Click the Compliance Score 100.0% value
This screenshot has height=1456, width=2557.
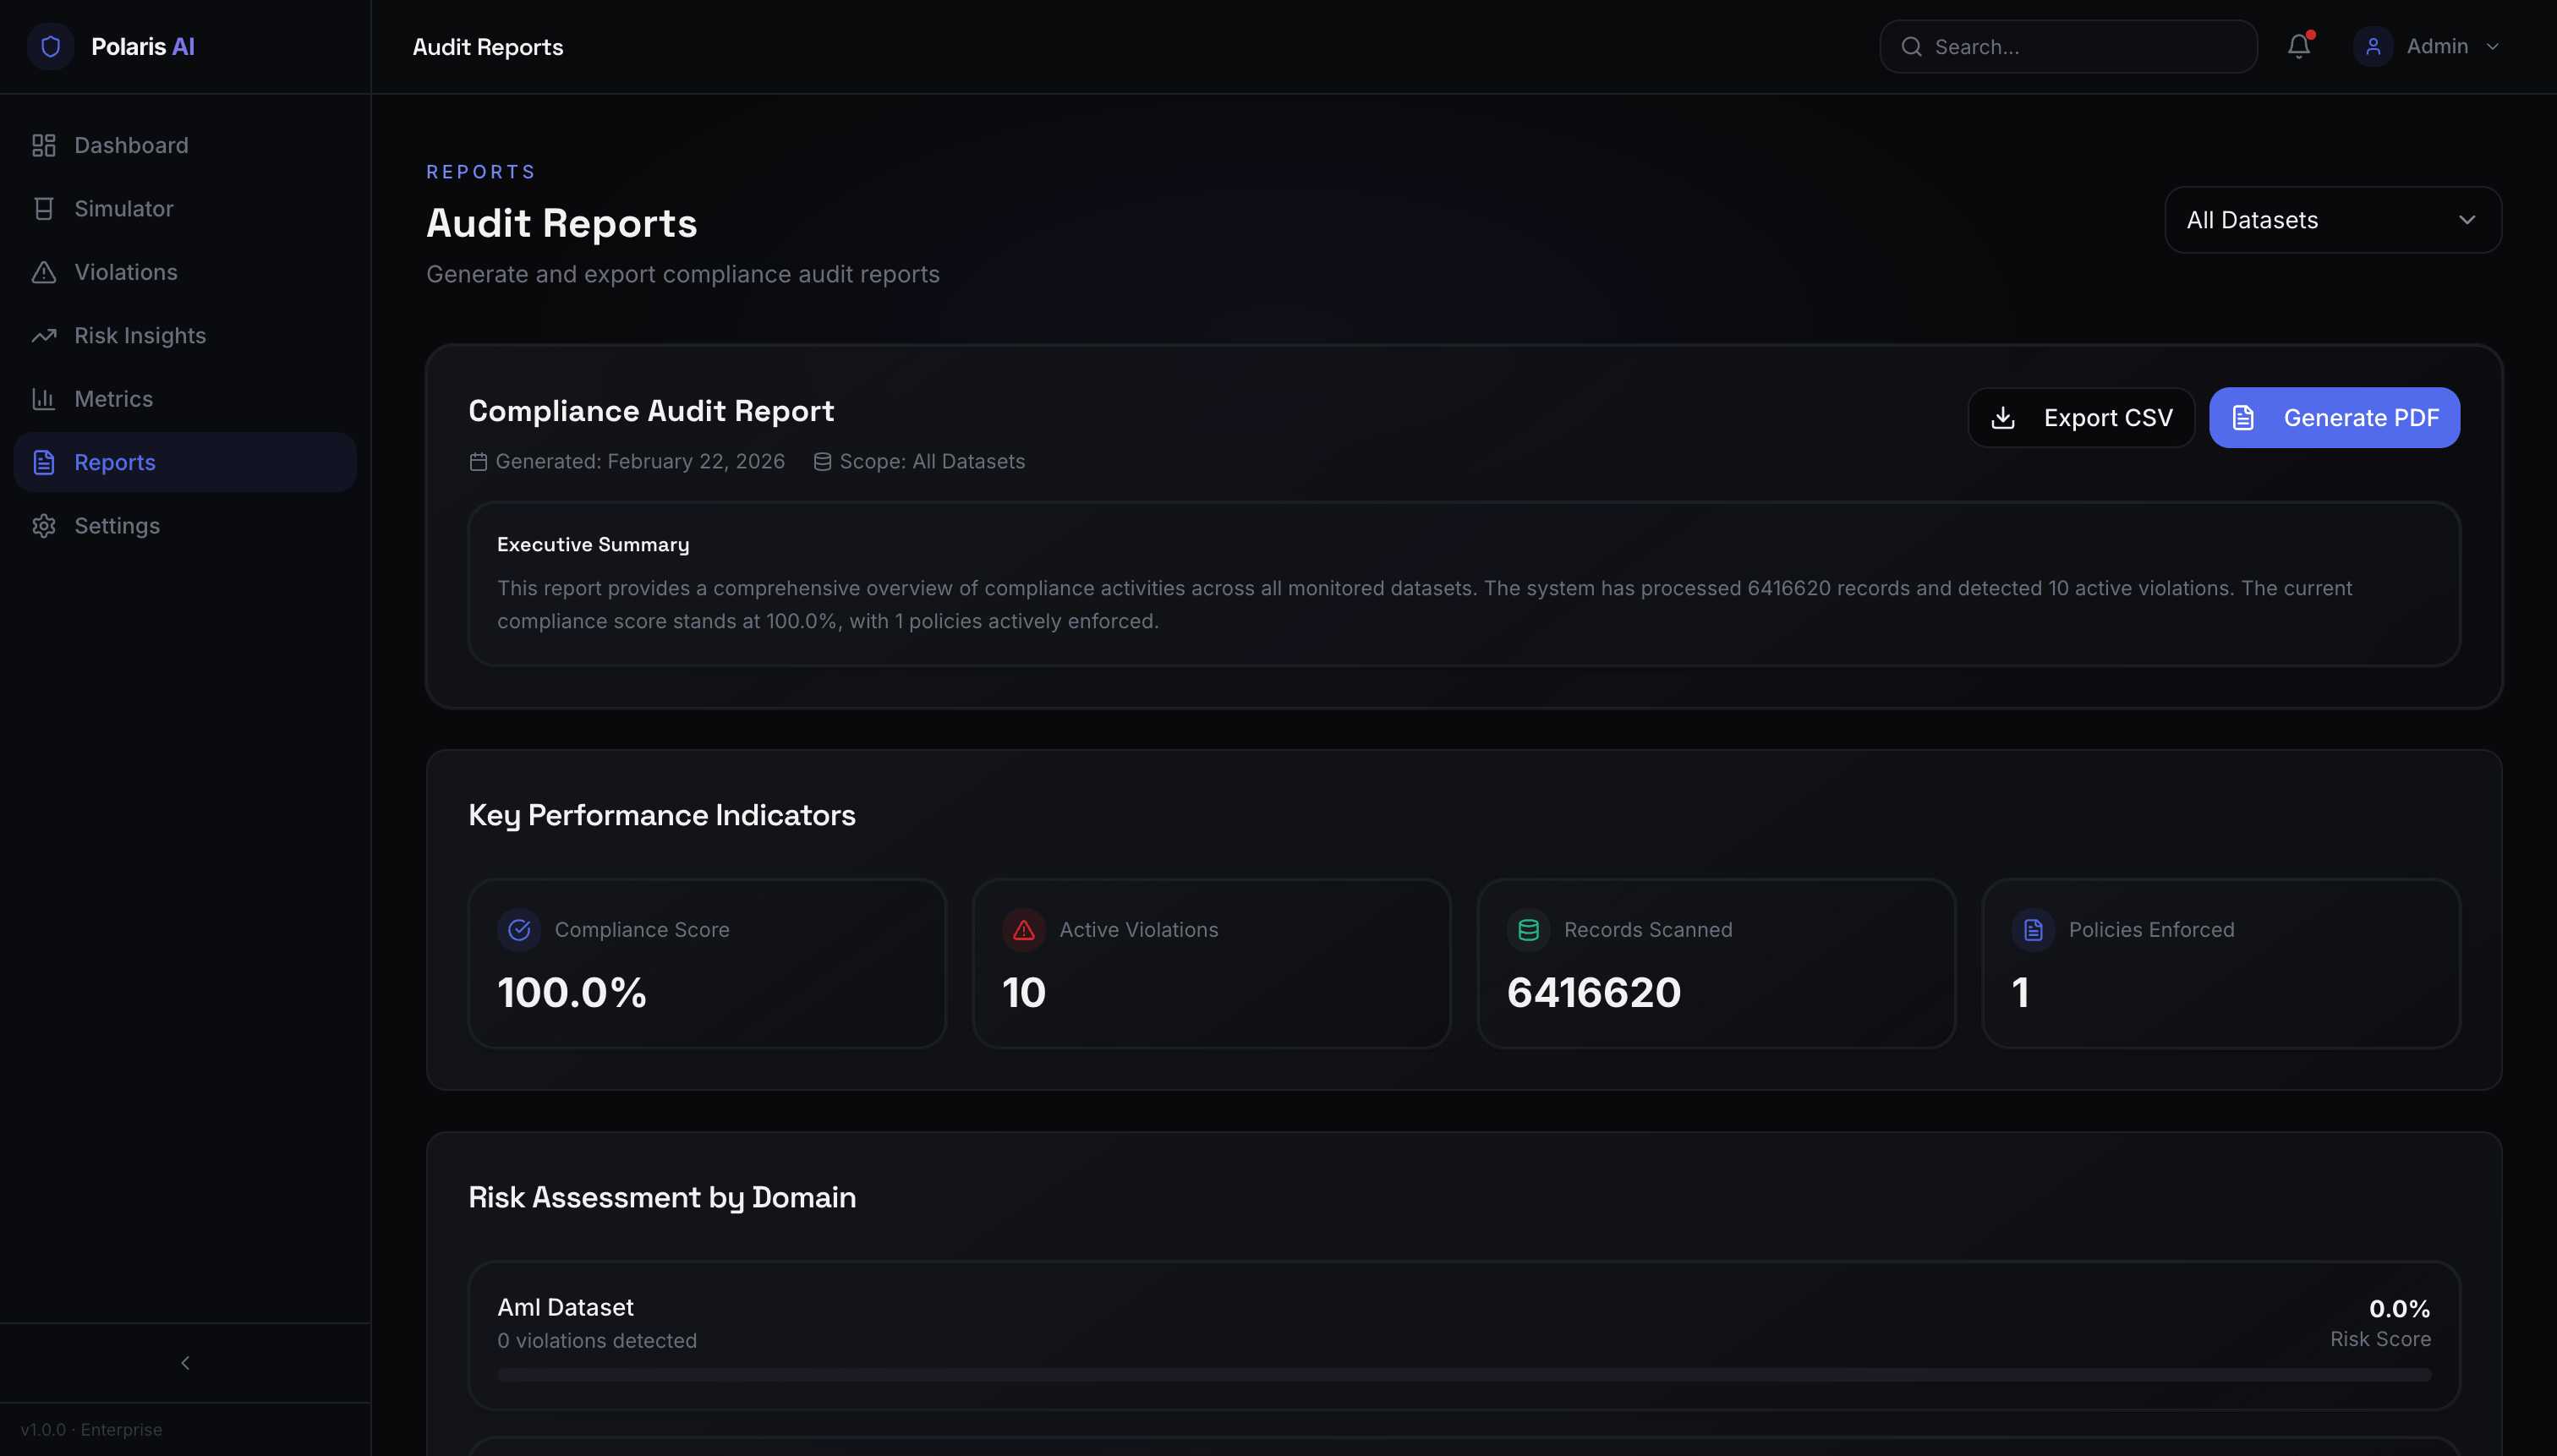[x=572, y=992]
